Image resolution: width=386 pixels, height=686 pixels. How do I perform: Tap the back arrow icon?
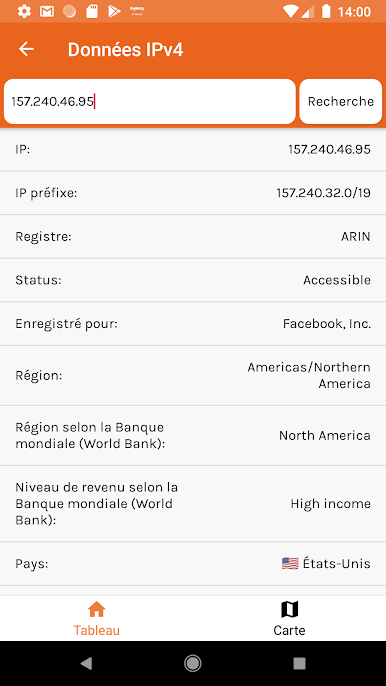click(26, 49)
